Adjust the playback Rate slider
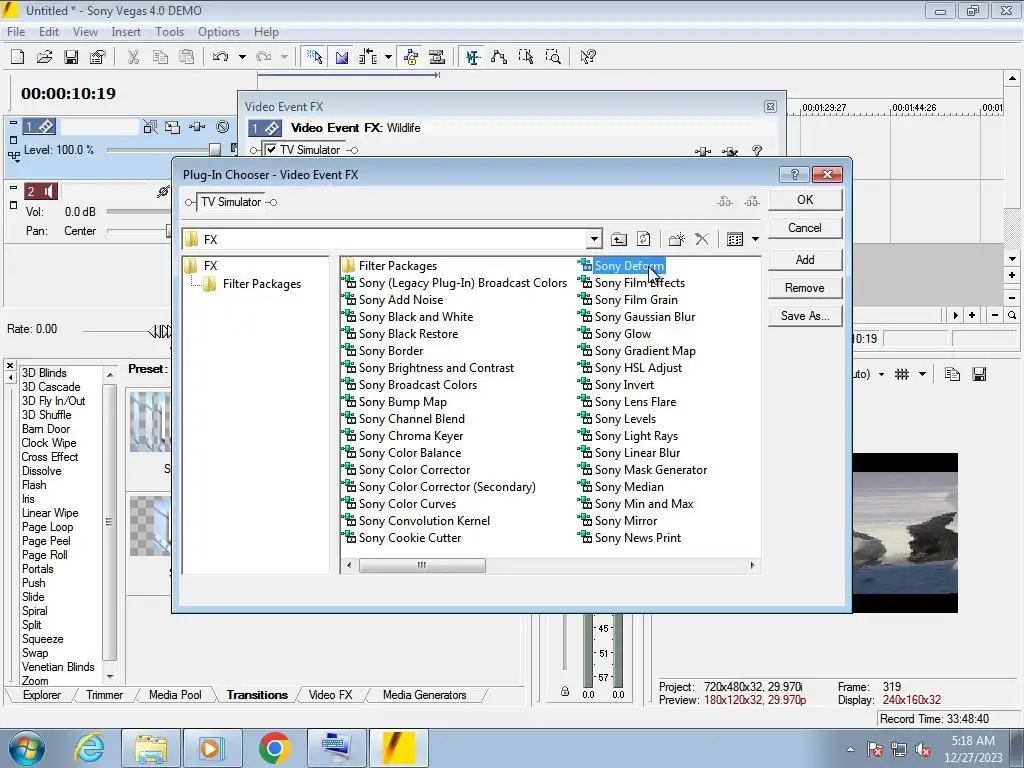The height and width of the screenshot is (768, 1024). click(160, 330)
